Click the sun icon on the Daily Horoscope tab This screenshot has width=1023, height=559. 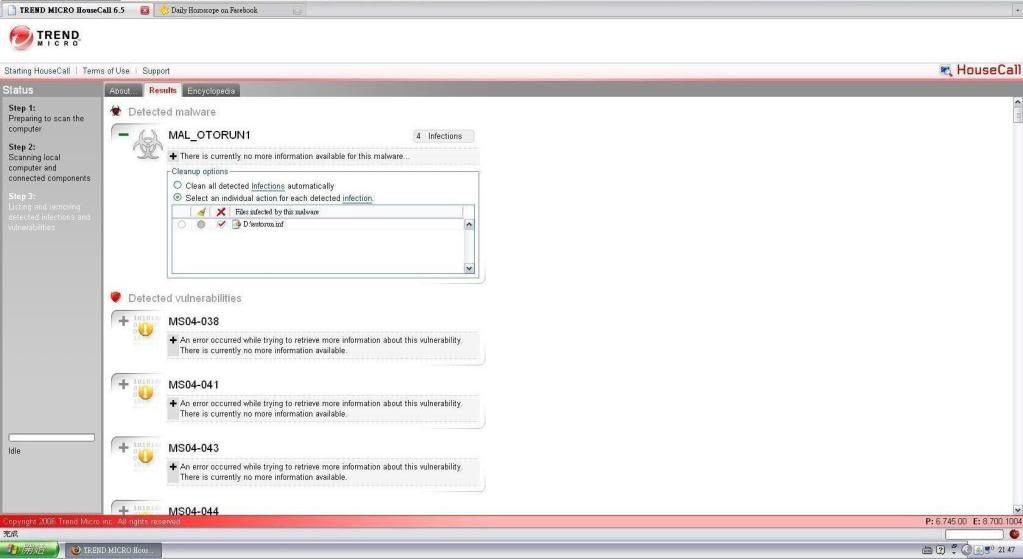(x=164, y=10)
